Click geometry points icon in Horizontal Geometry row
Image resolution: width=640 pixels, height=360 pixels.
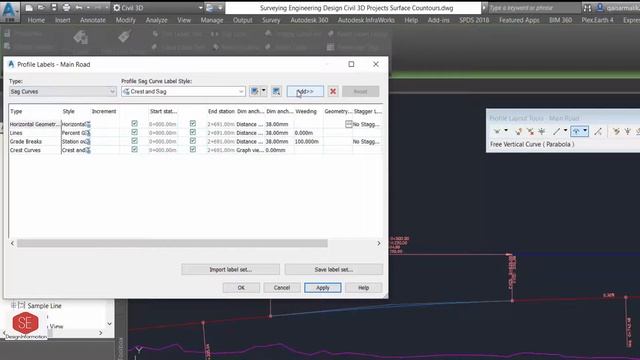(349, 124)
